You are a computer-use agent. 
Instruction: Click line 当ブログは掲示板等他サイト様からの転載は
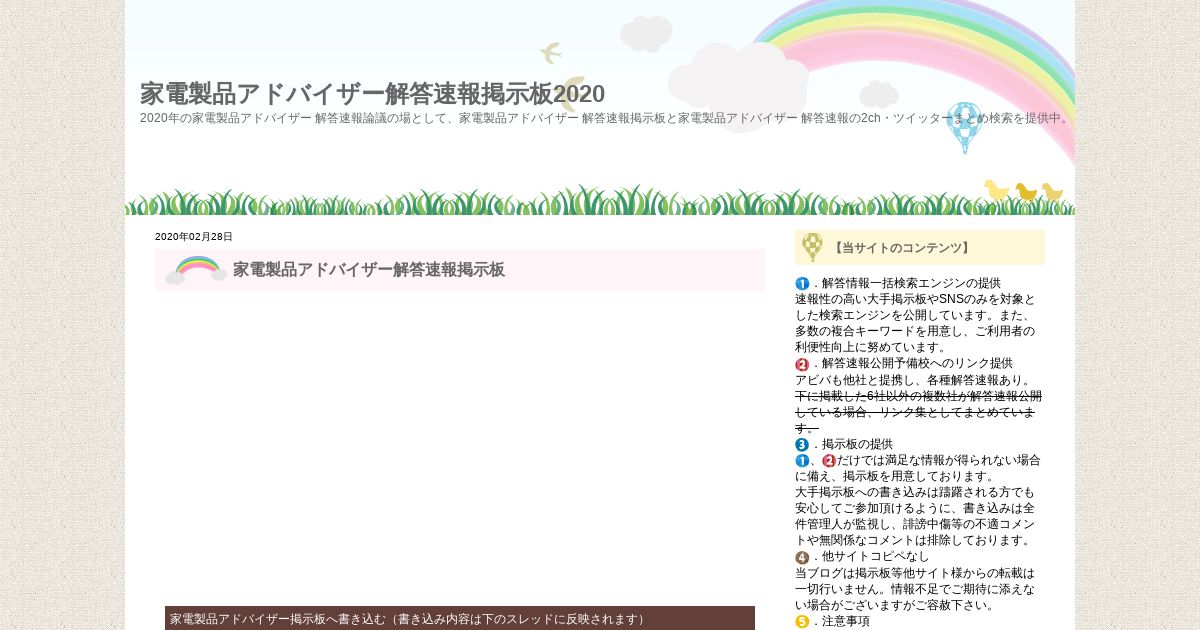(x=915, y=574)
